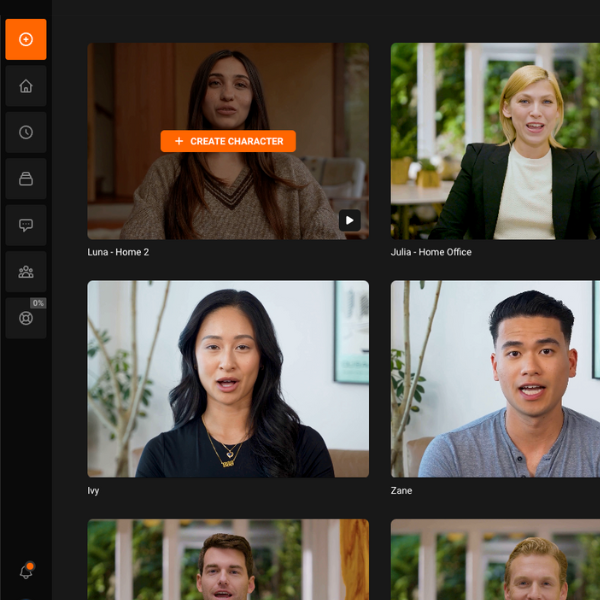Screen dimensions: 600x600
Task: Click the orange plus create icon
Action: point(26,40)
